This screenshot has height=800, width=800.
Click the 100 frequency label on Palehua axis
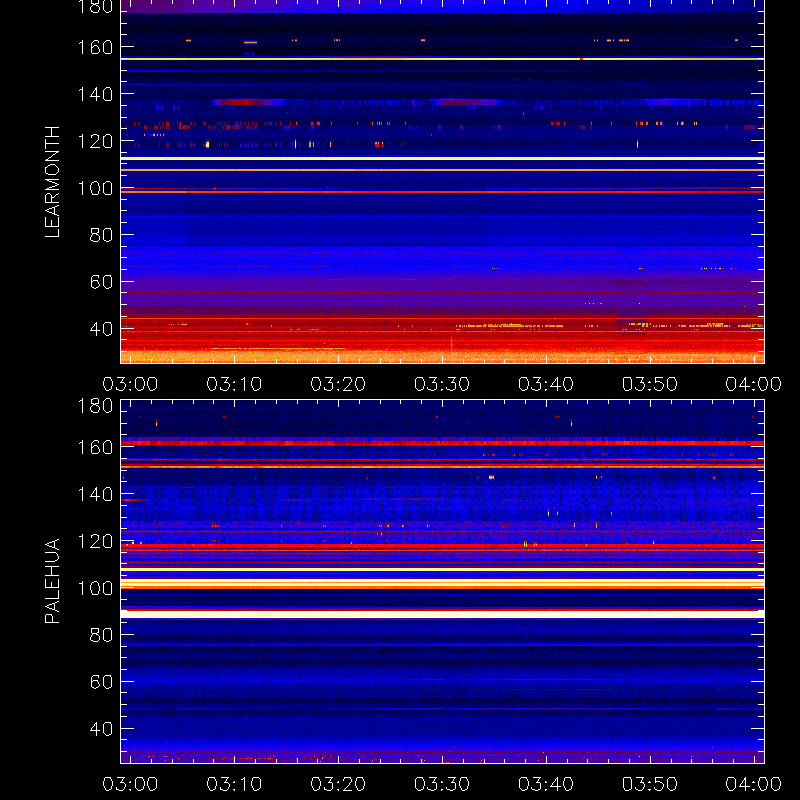click(x=95, y=588)
